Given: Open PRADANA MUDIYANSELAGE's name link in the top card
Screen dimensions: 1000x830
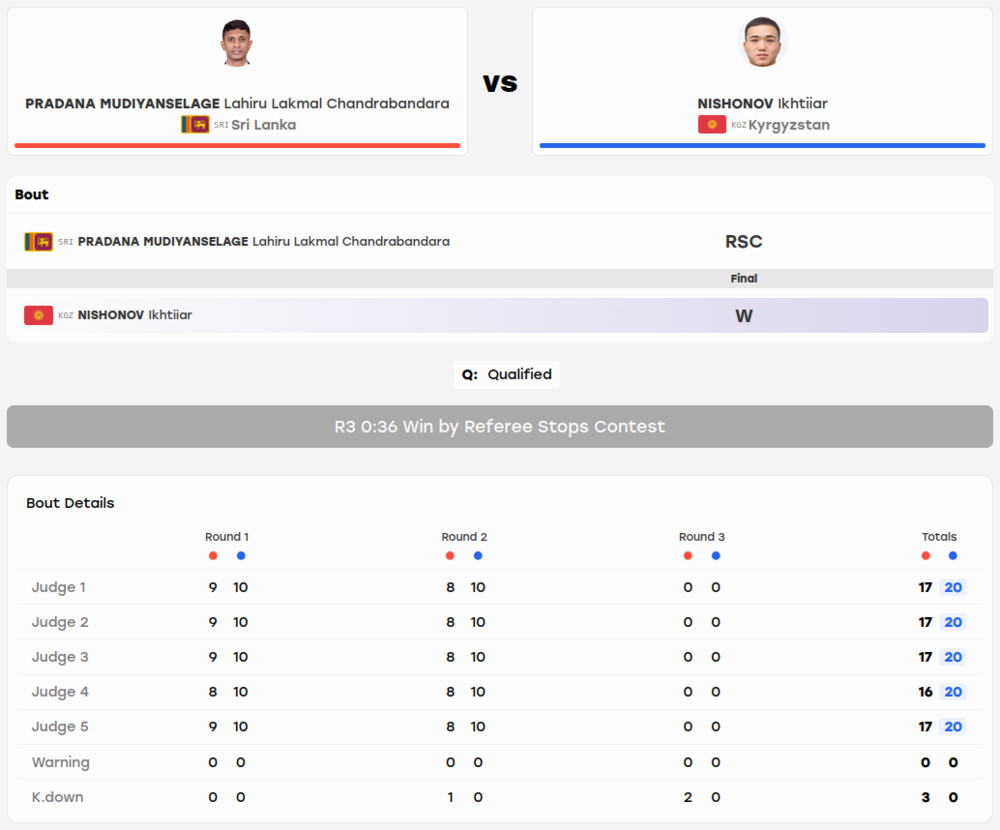Looking at the screenshot, I should click(237, 103).
